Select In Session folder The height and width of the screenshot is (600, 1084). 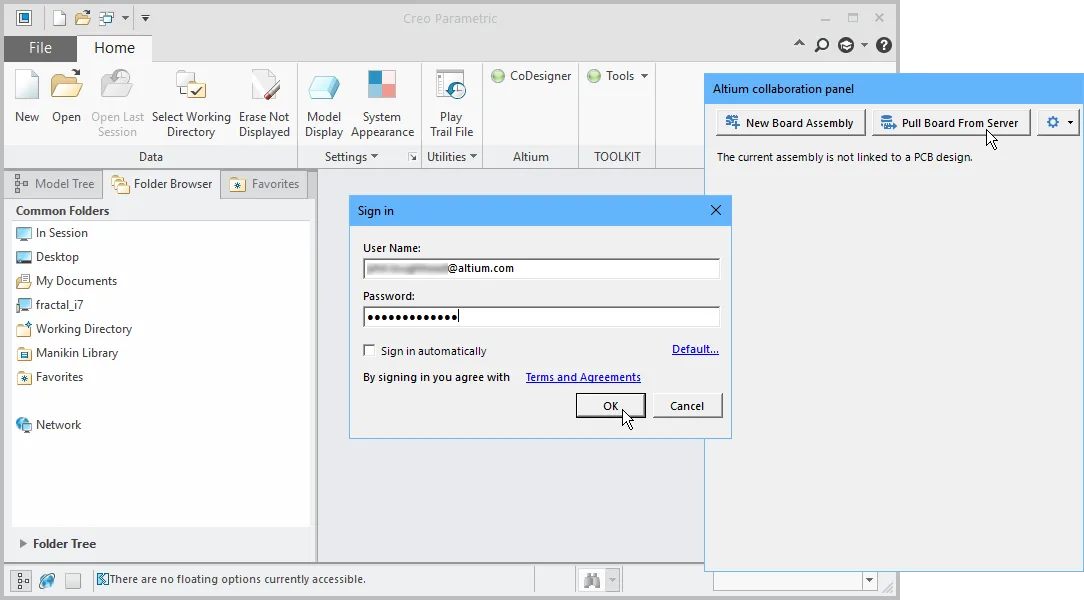[x=52, y=233]
